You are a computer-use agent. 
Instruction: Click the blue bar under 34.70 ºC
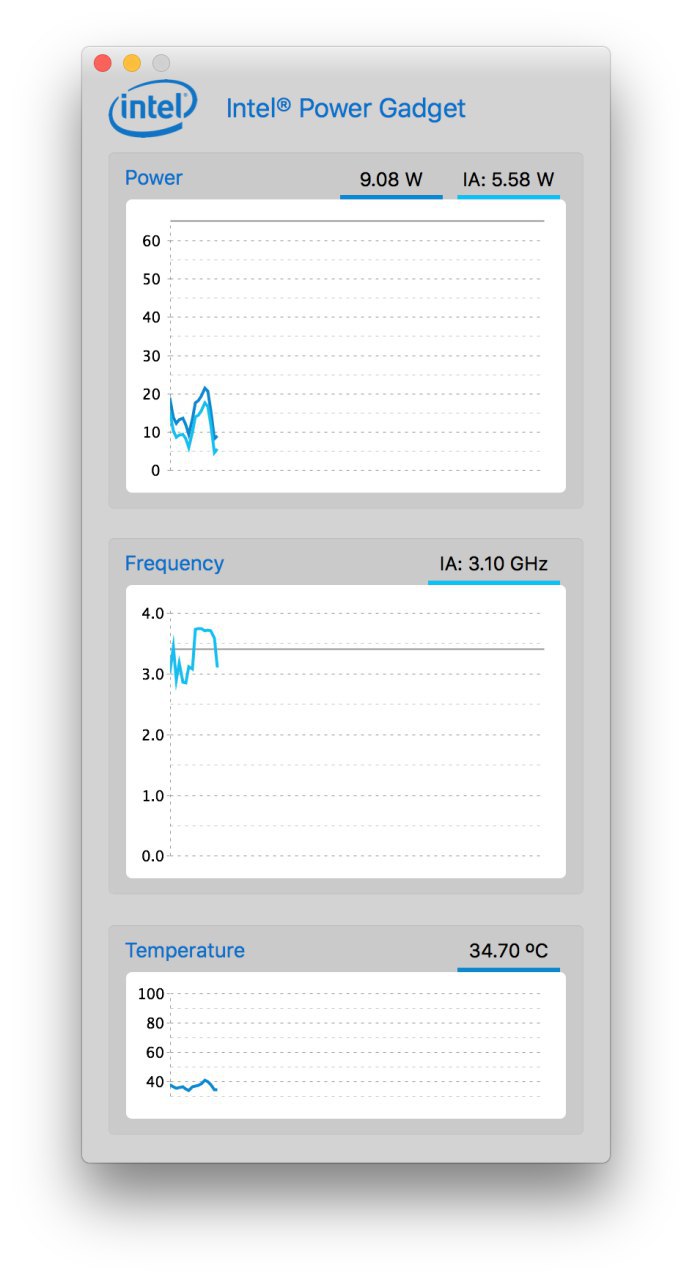(x=508, y=969)
